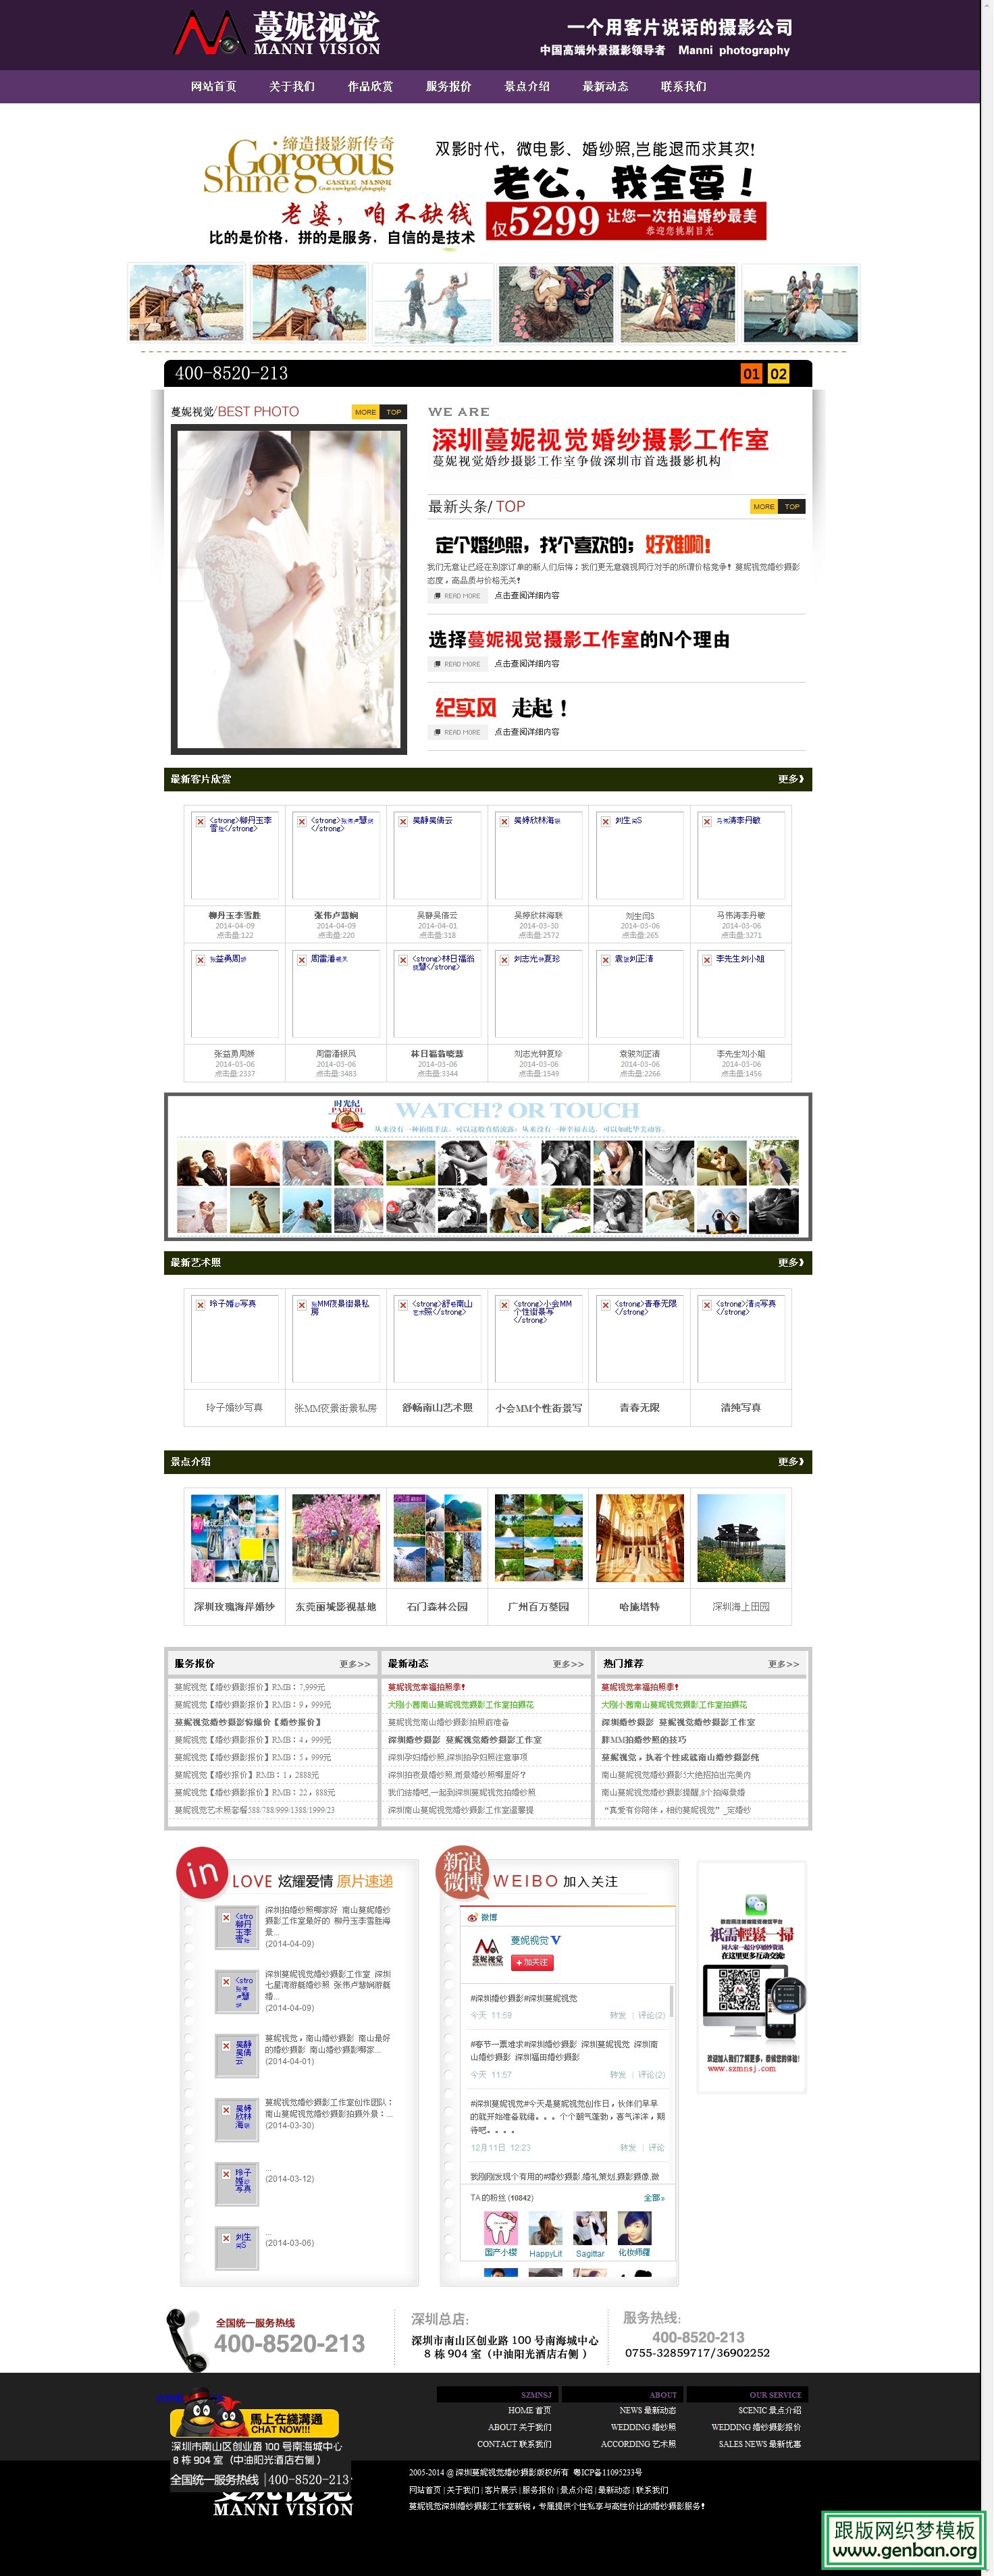Click the black telephone hotline icon
The height and width of the screenshot is (2576, 994).
[x=186, y=2340]
